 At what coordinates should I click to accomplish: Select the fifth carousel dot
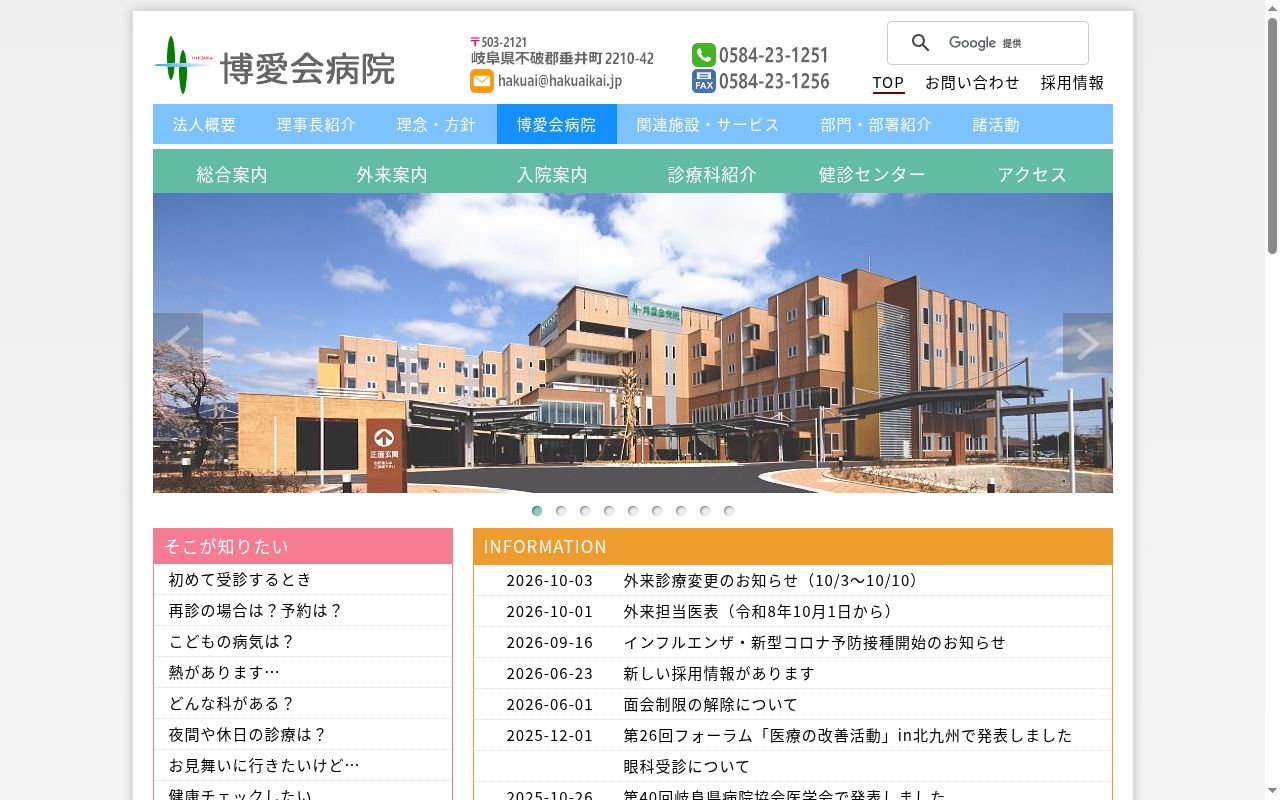633,511
